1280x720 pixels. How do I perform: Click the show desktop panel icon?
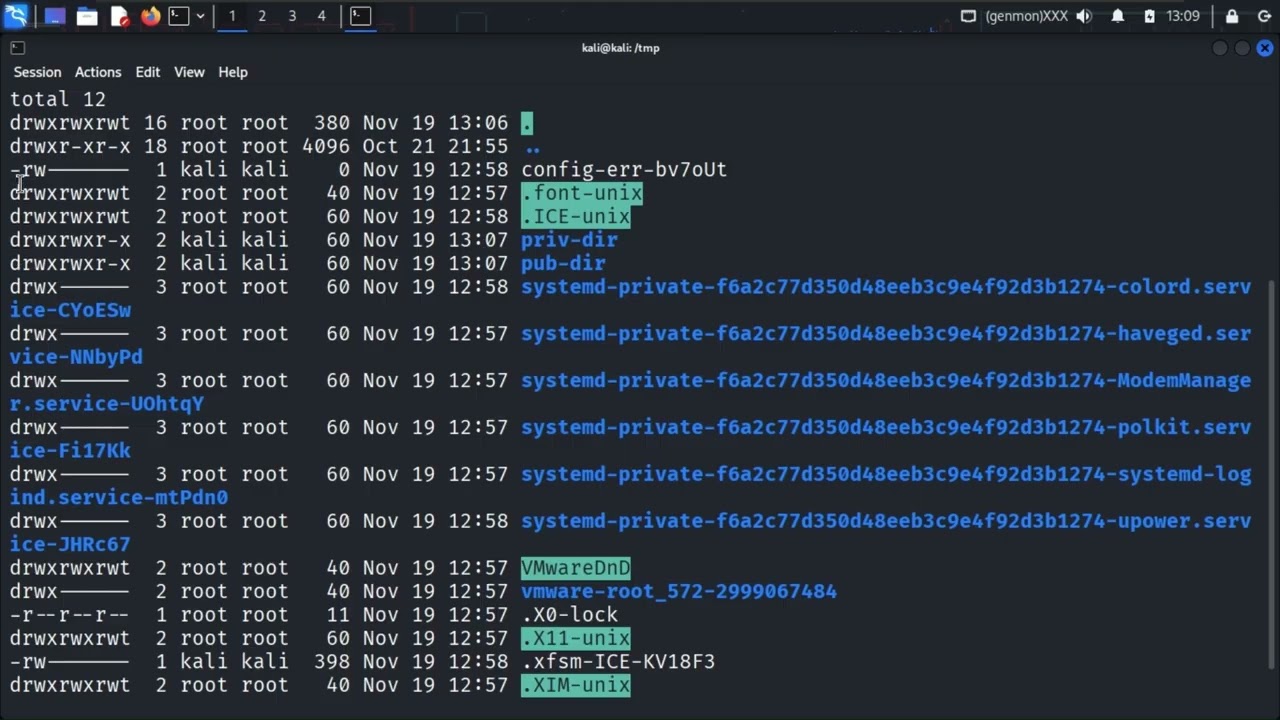(x=55, y=16)
